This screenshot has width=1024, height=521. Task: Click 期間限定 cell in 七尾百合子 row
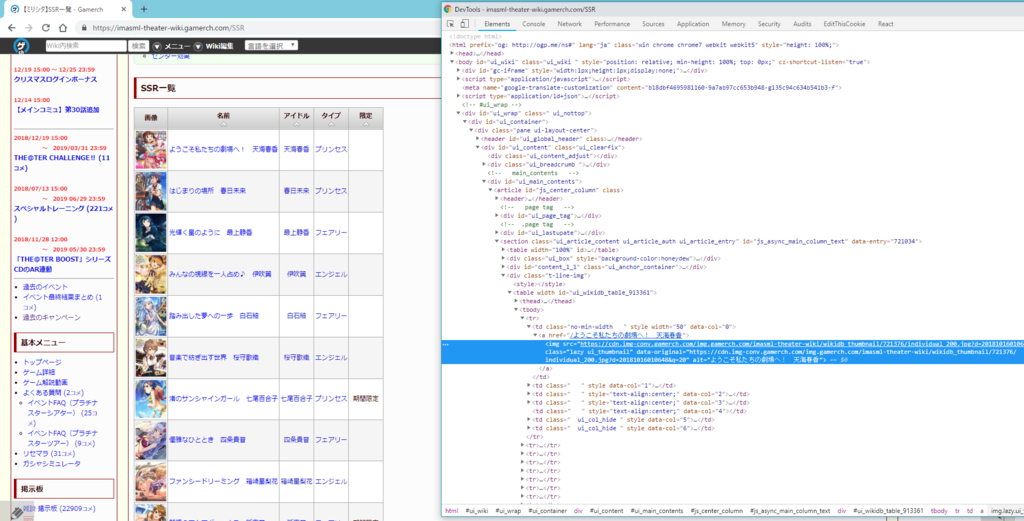pos(366,399)
